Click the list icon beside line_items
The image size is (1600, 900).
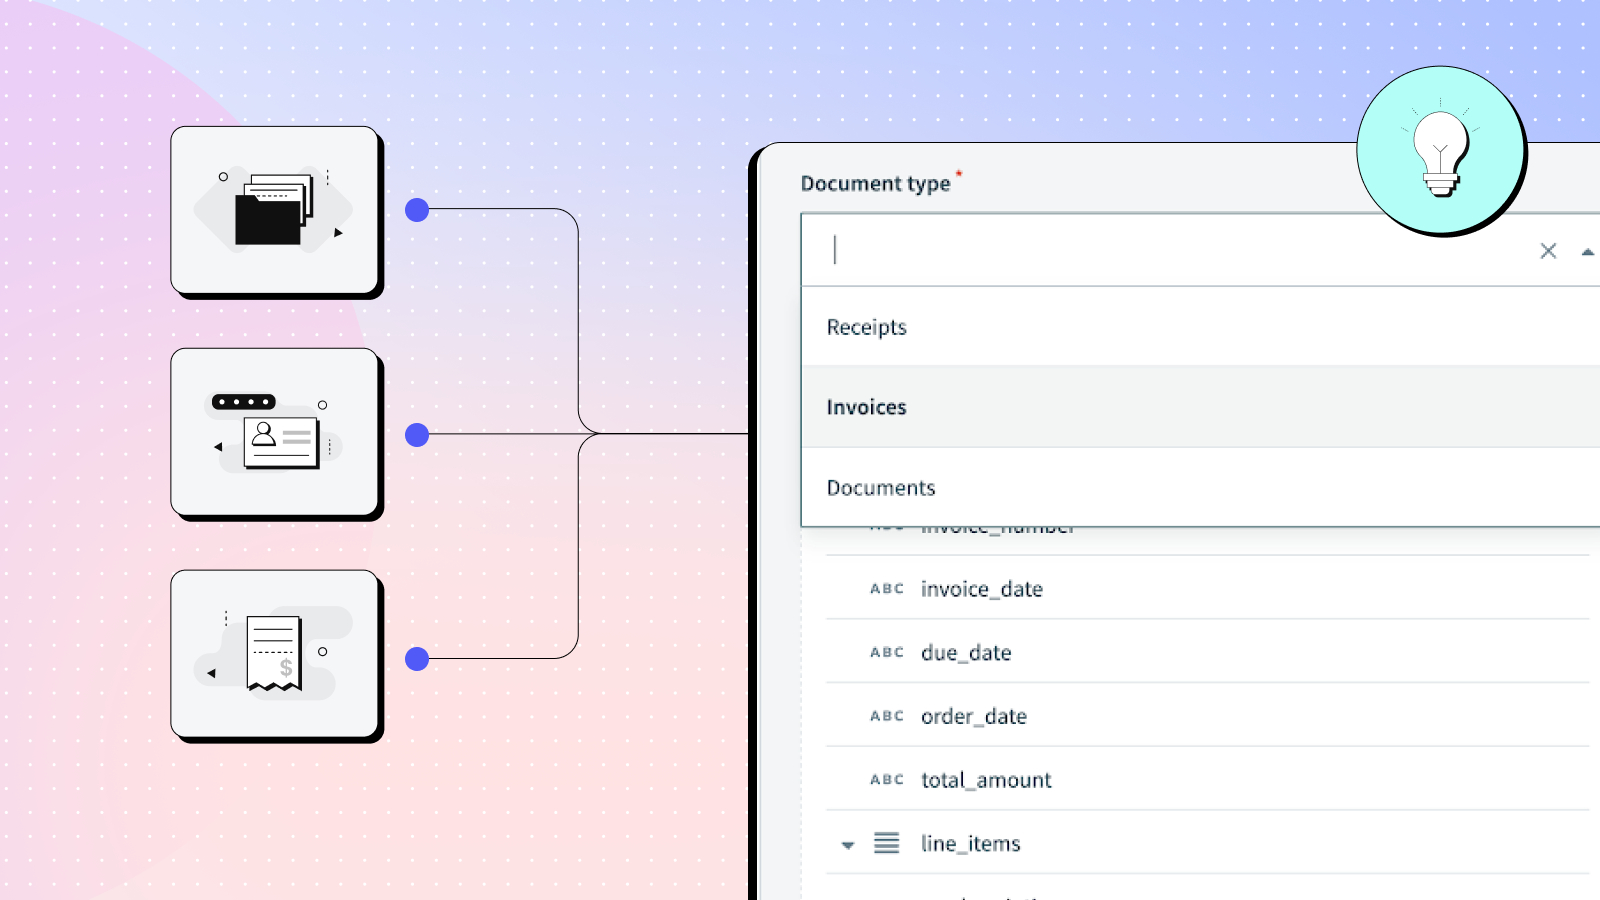click(886, 843)
